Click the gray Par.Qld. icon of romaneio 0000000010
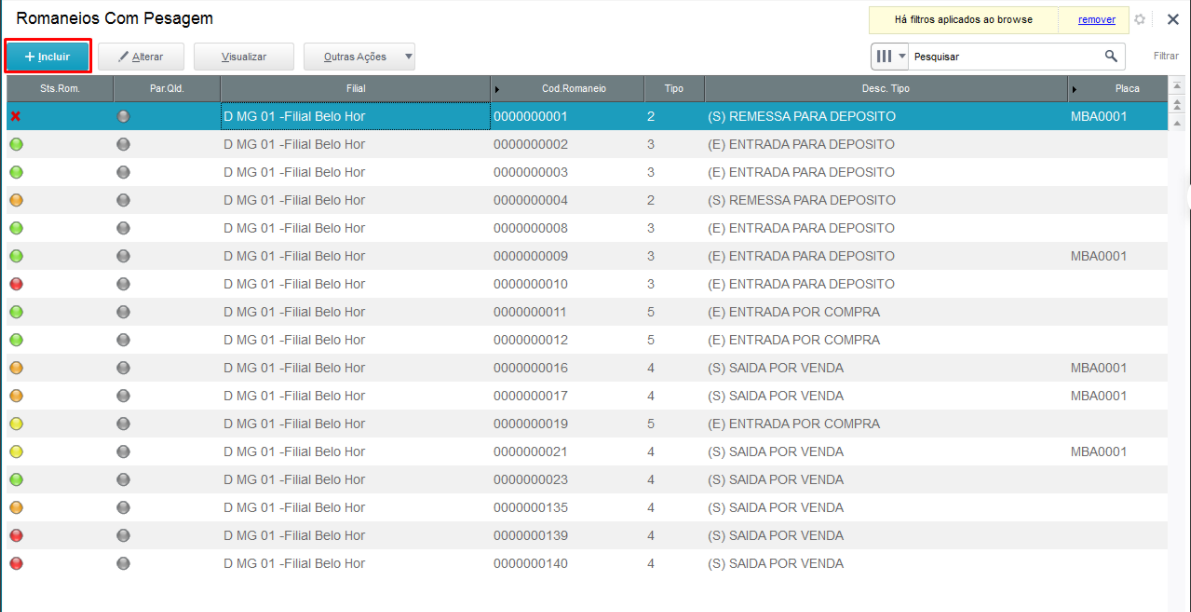 click(123, 284)
